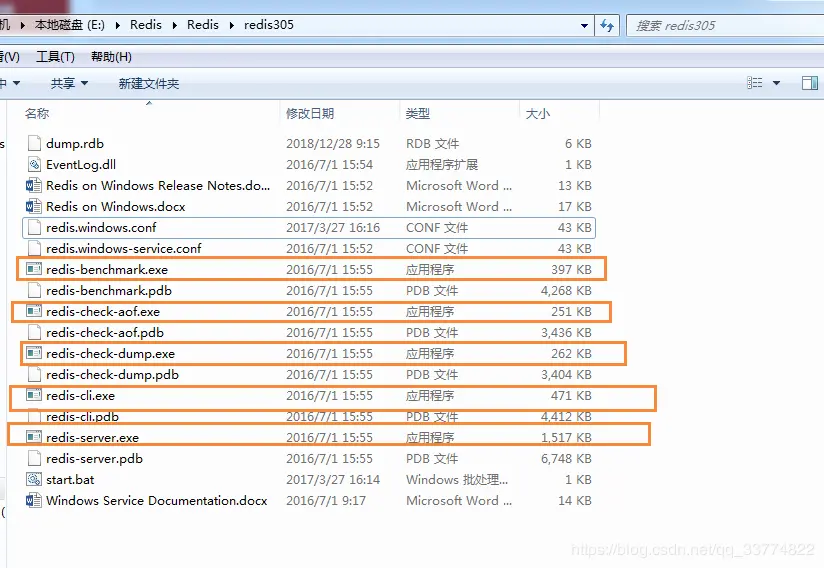
Task: Click the redis-benchmark.pdb file icon
Action: (34, 291)
